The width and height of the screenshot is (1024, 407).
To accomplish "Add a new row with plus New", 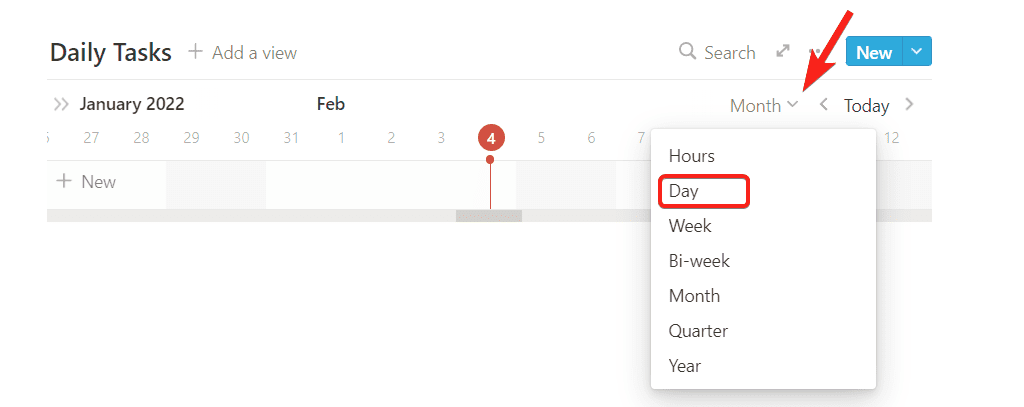I will 86,182.
